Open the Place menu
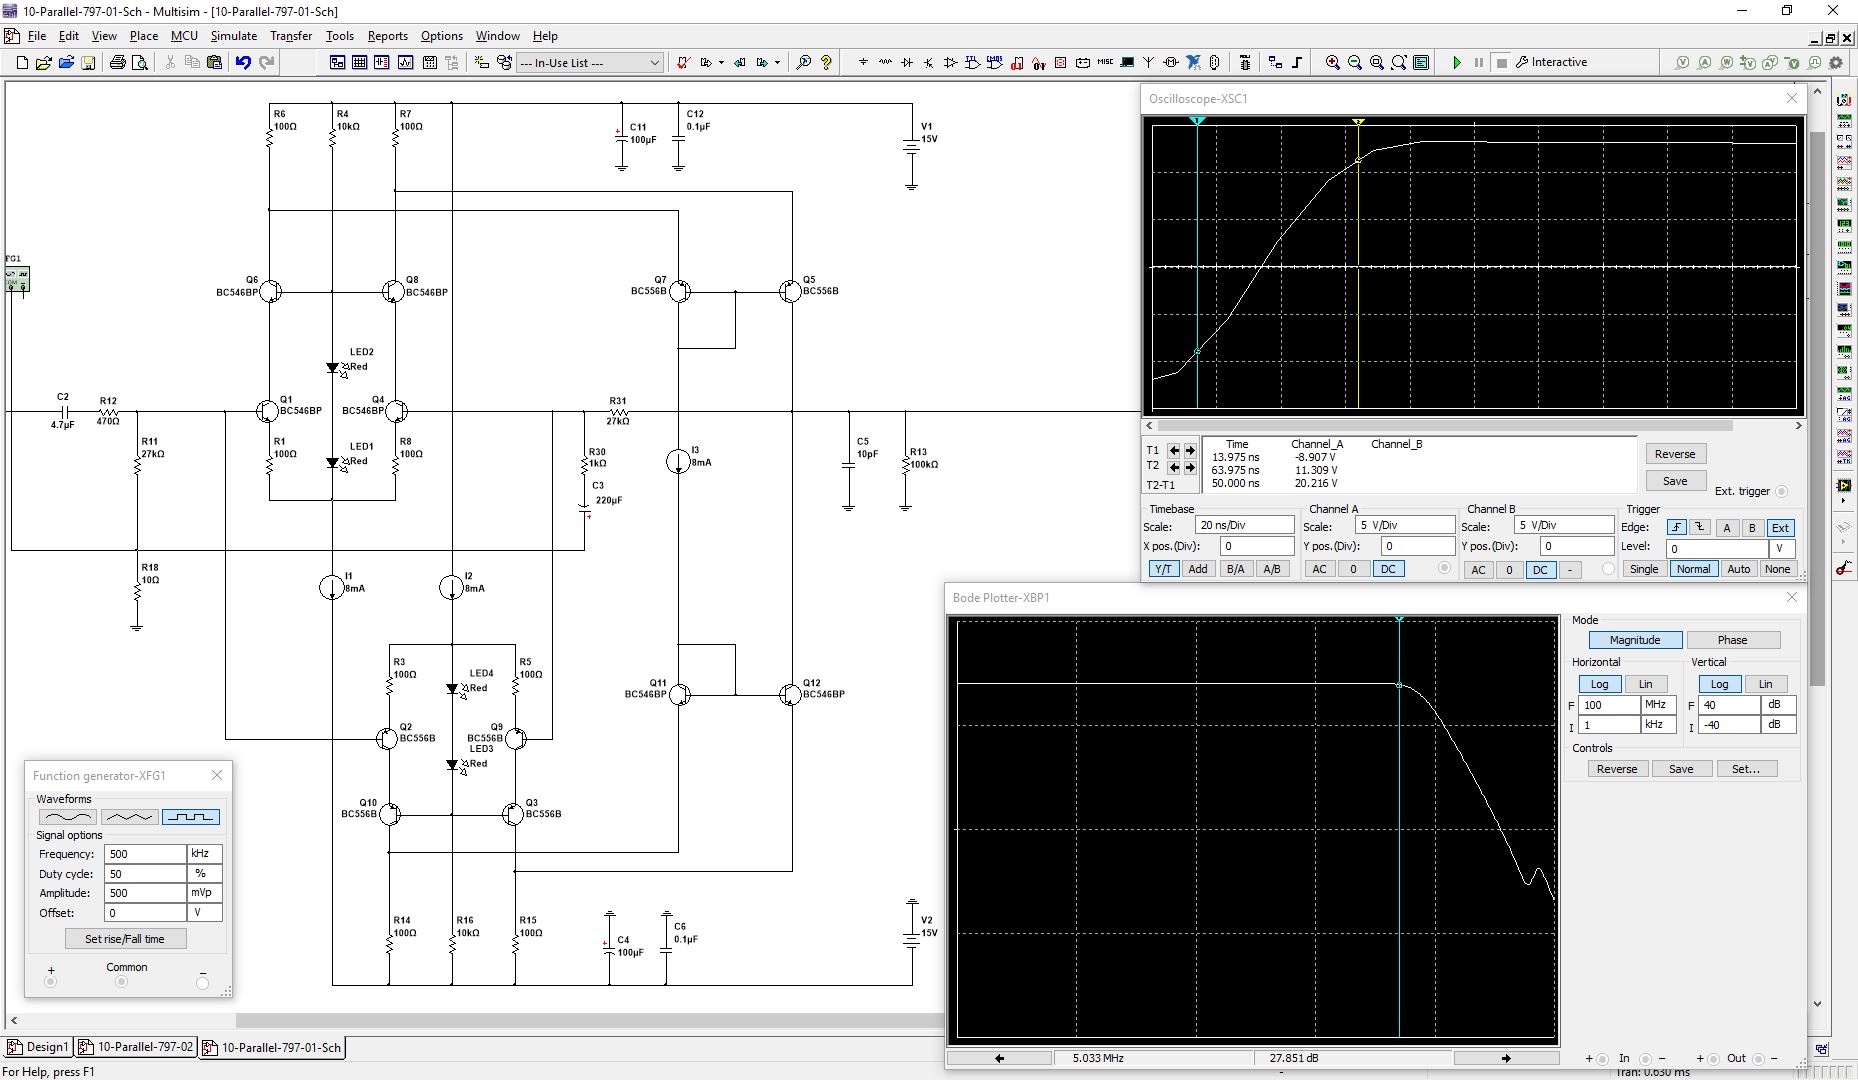This screenshot has width=1858, height=1080. coord(144,36)
